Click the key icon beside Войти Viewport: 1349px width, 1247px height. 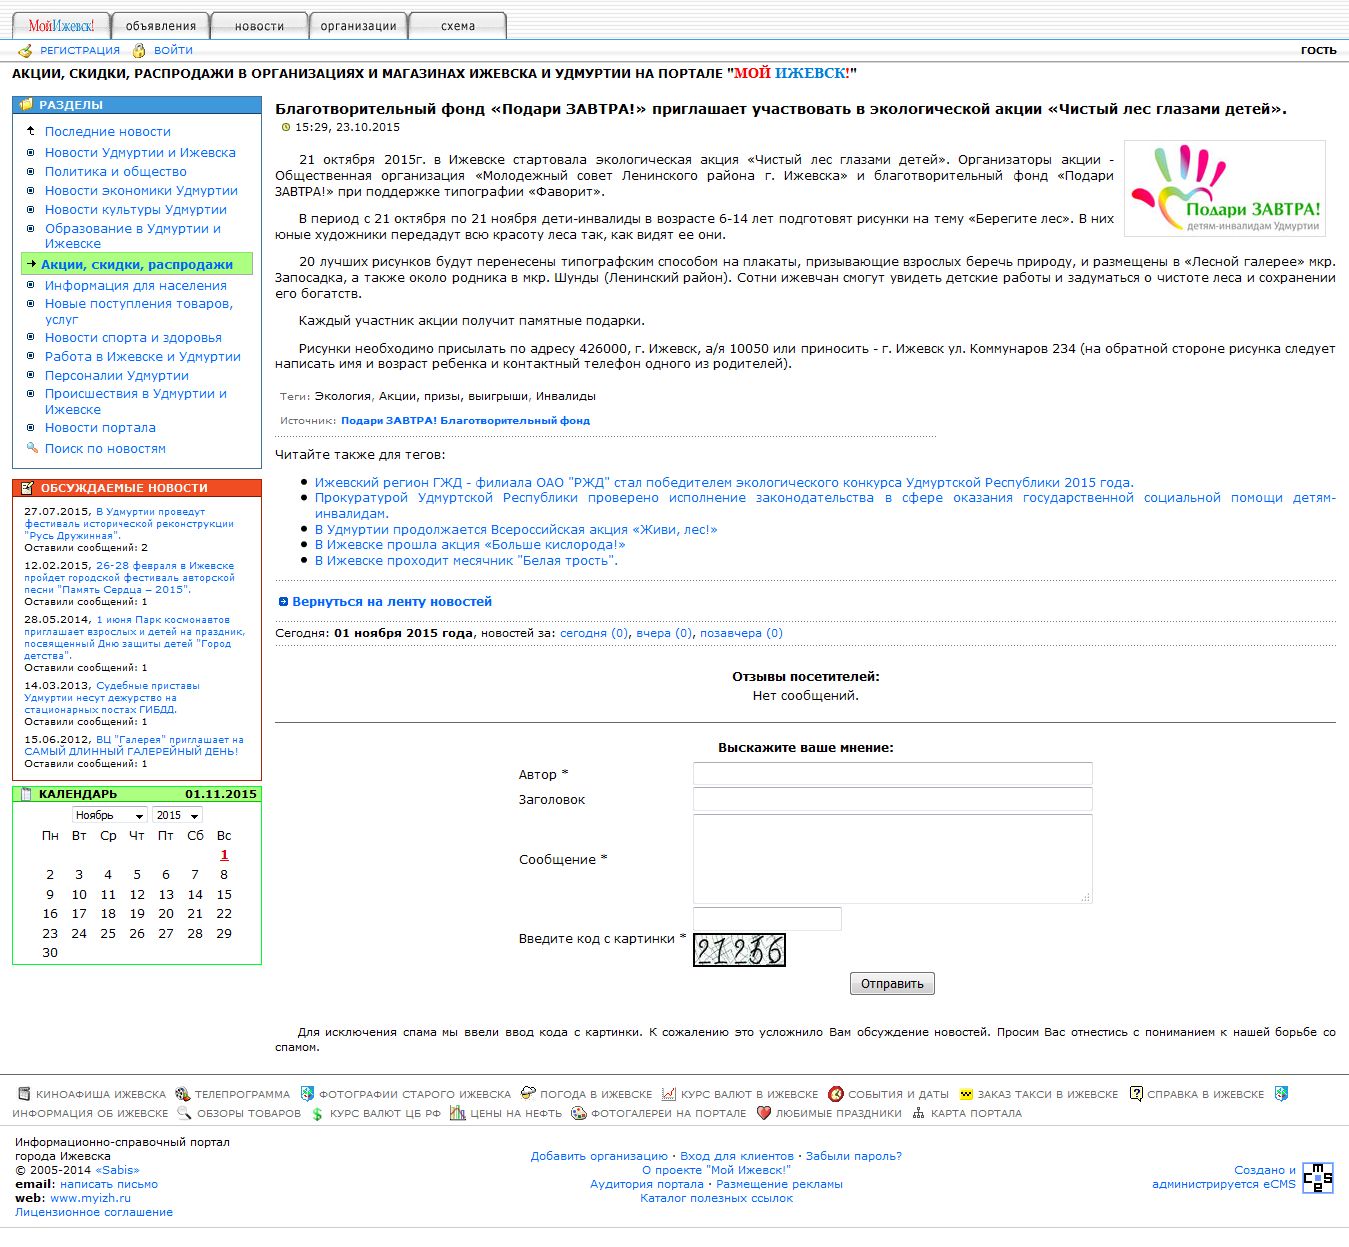click(139, 51)
